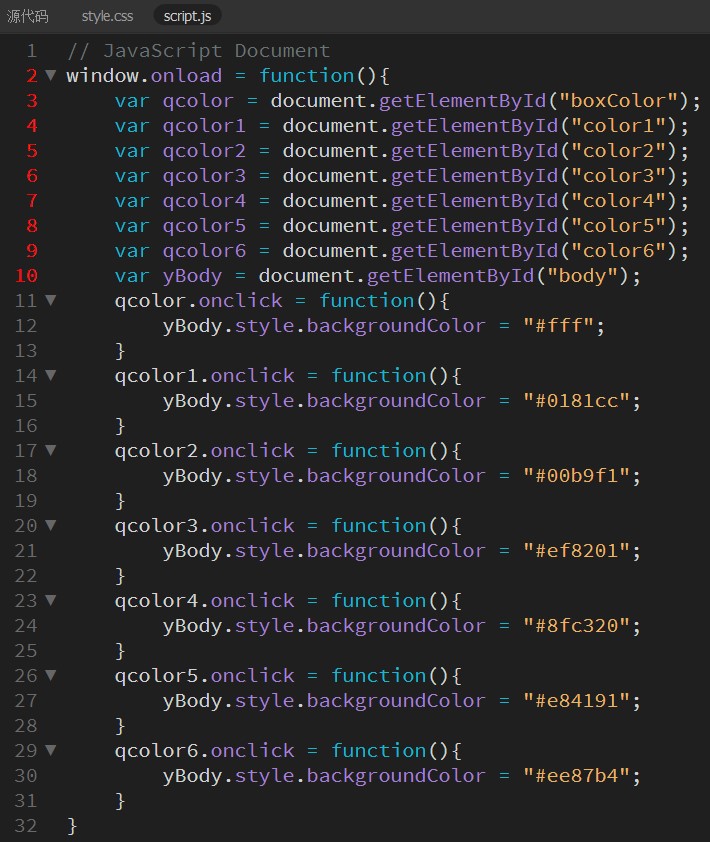Click the "#e84191" color value
The width and height of the screenshot is (710, 842).
[x=576, y=701]
